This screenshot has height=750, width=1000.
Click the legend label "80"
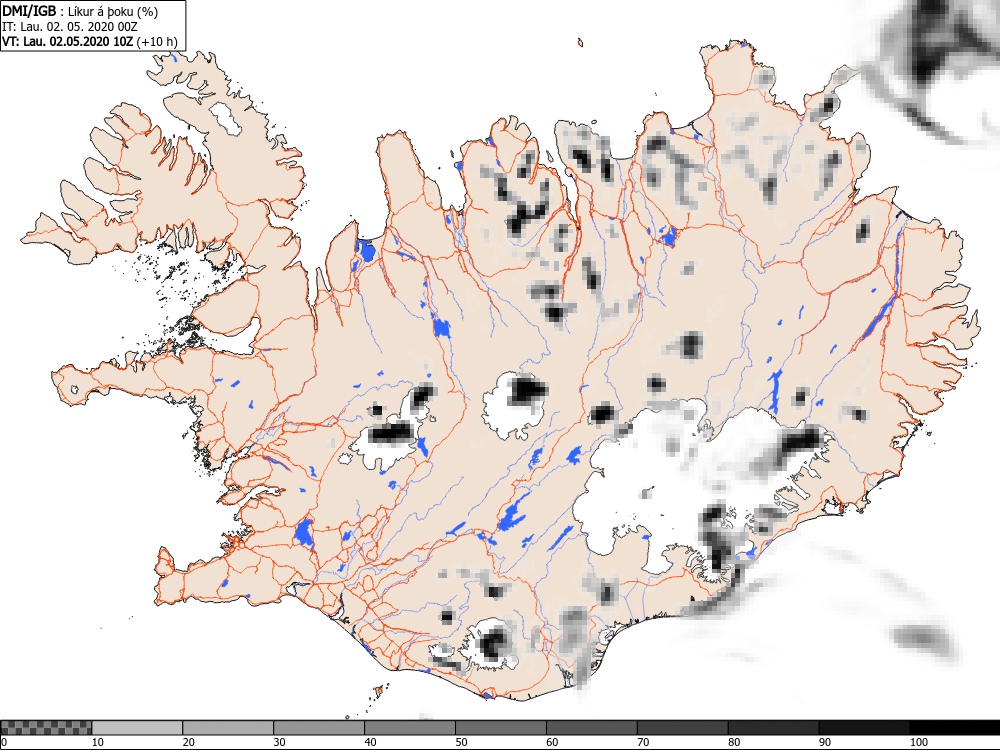[x=734, y=742]
